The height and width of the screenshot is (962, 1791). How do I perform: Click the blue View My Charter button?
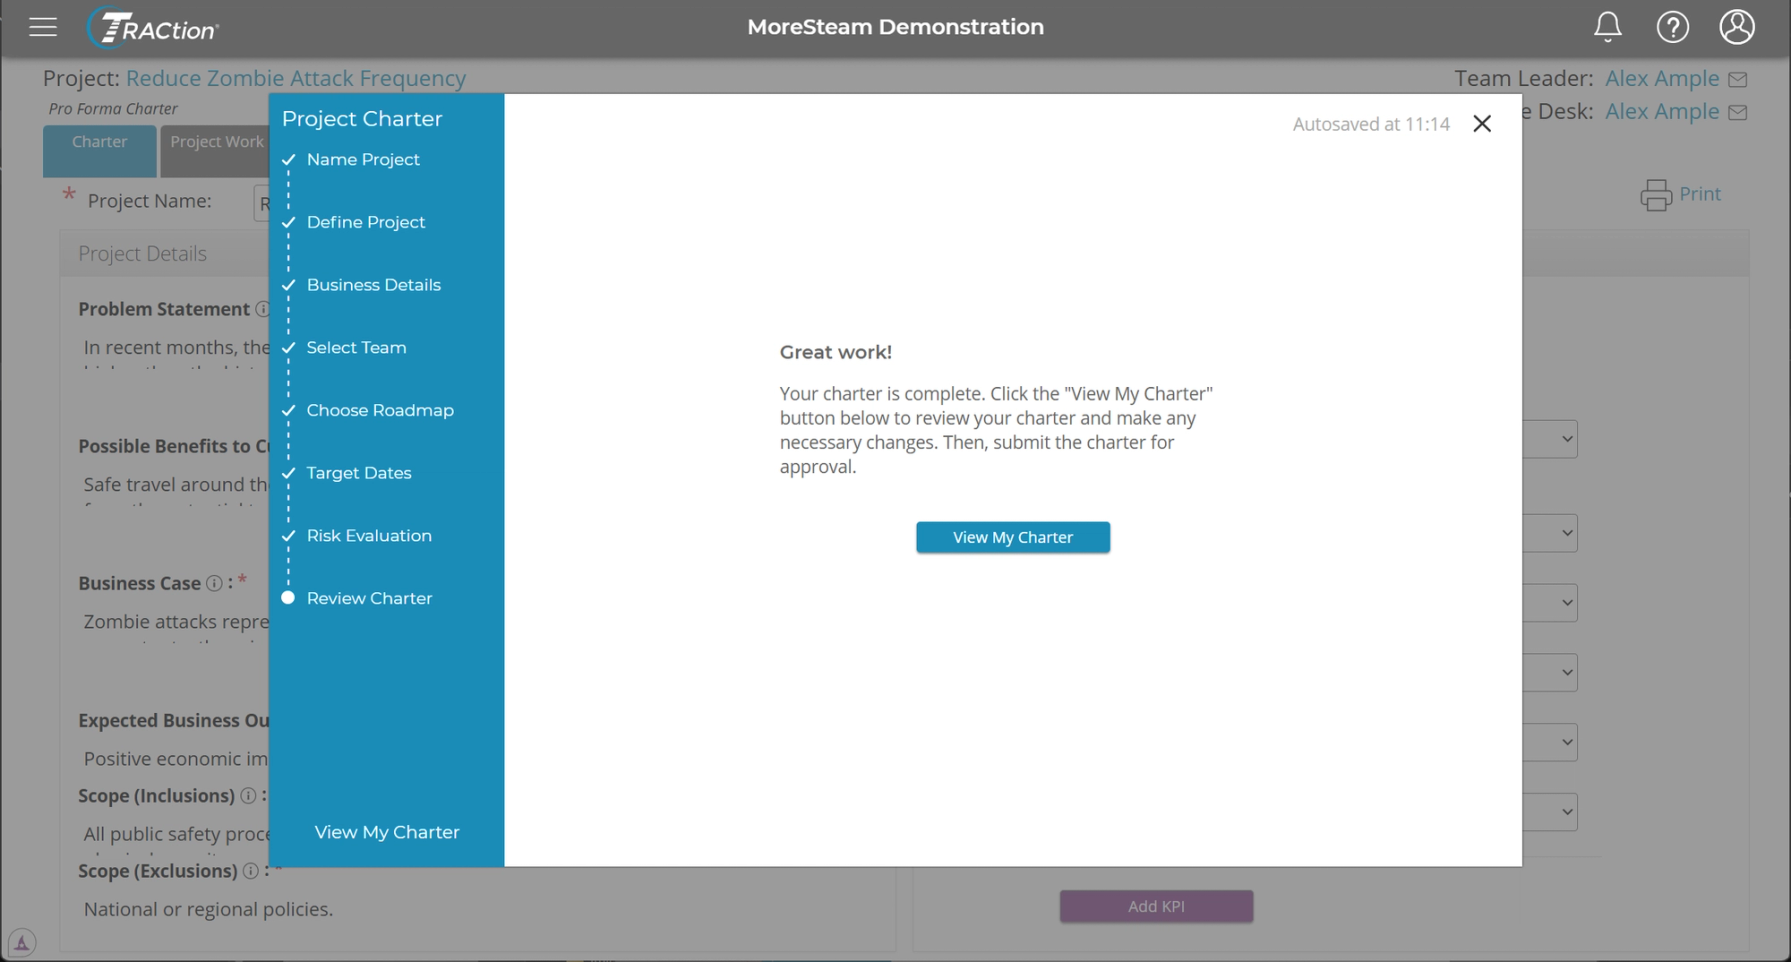click(x=1012, y=537)
